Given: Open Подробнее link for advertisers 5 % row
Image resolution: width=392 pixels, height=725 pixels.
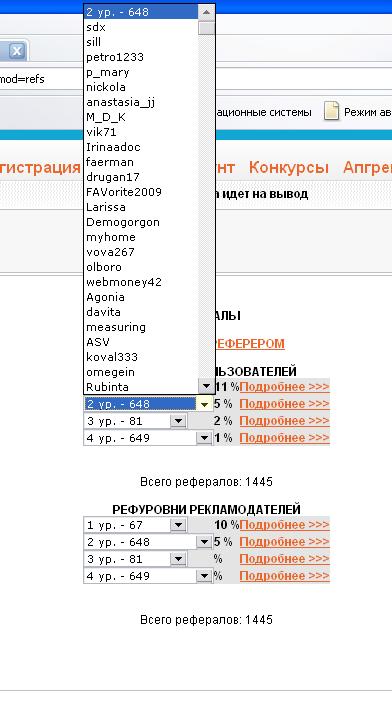Looking at the screenshot, I should pos(284,541).
